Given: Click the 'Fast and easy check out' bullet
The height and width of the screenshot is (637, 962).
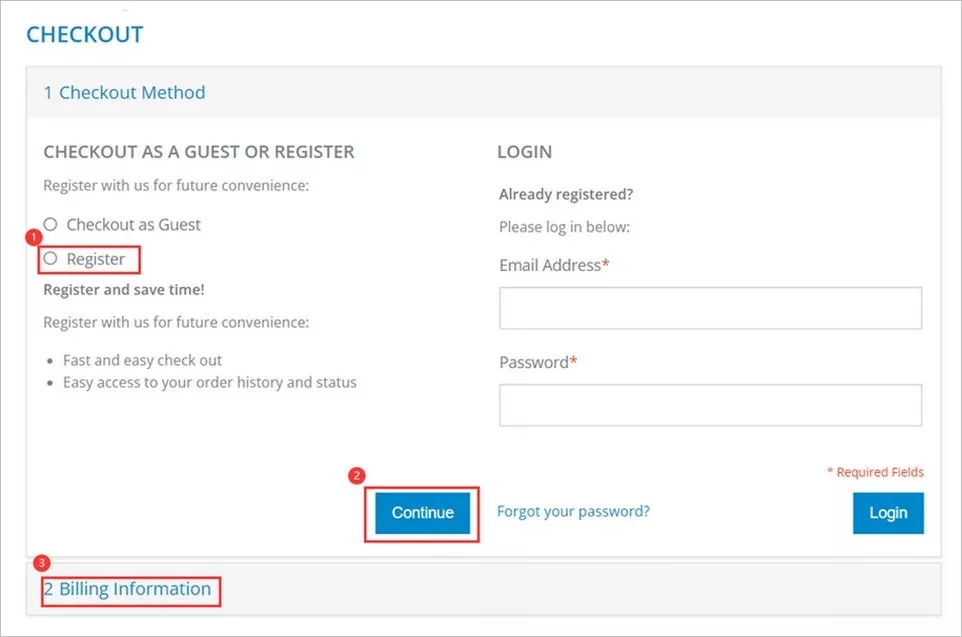Looking at the screenshot, I should [x=142, y=360].
